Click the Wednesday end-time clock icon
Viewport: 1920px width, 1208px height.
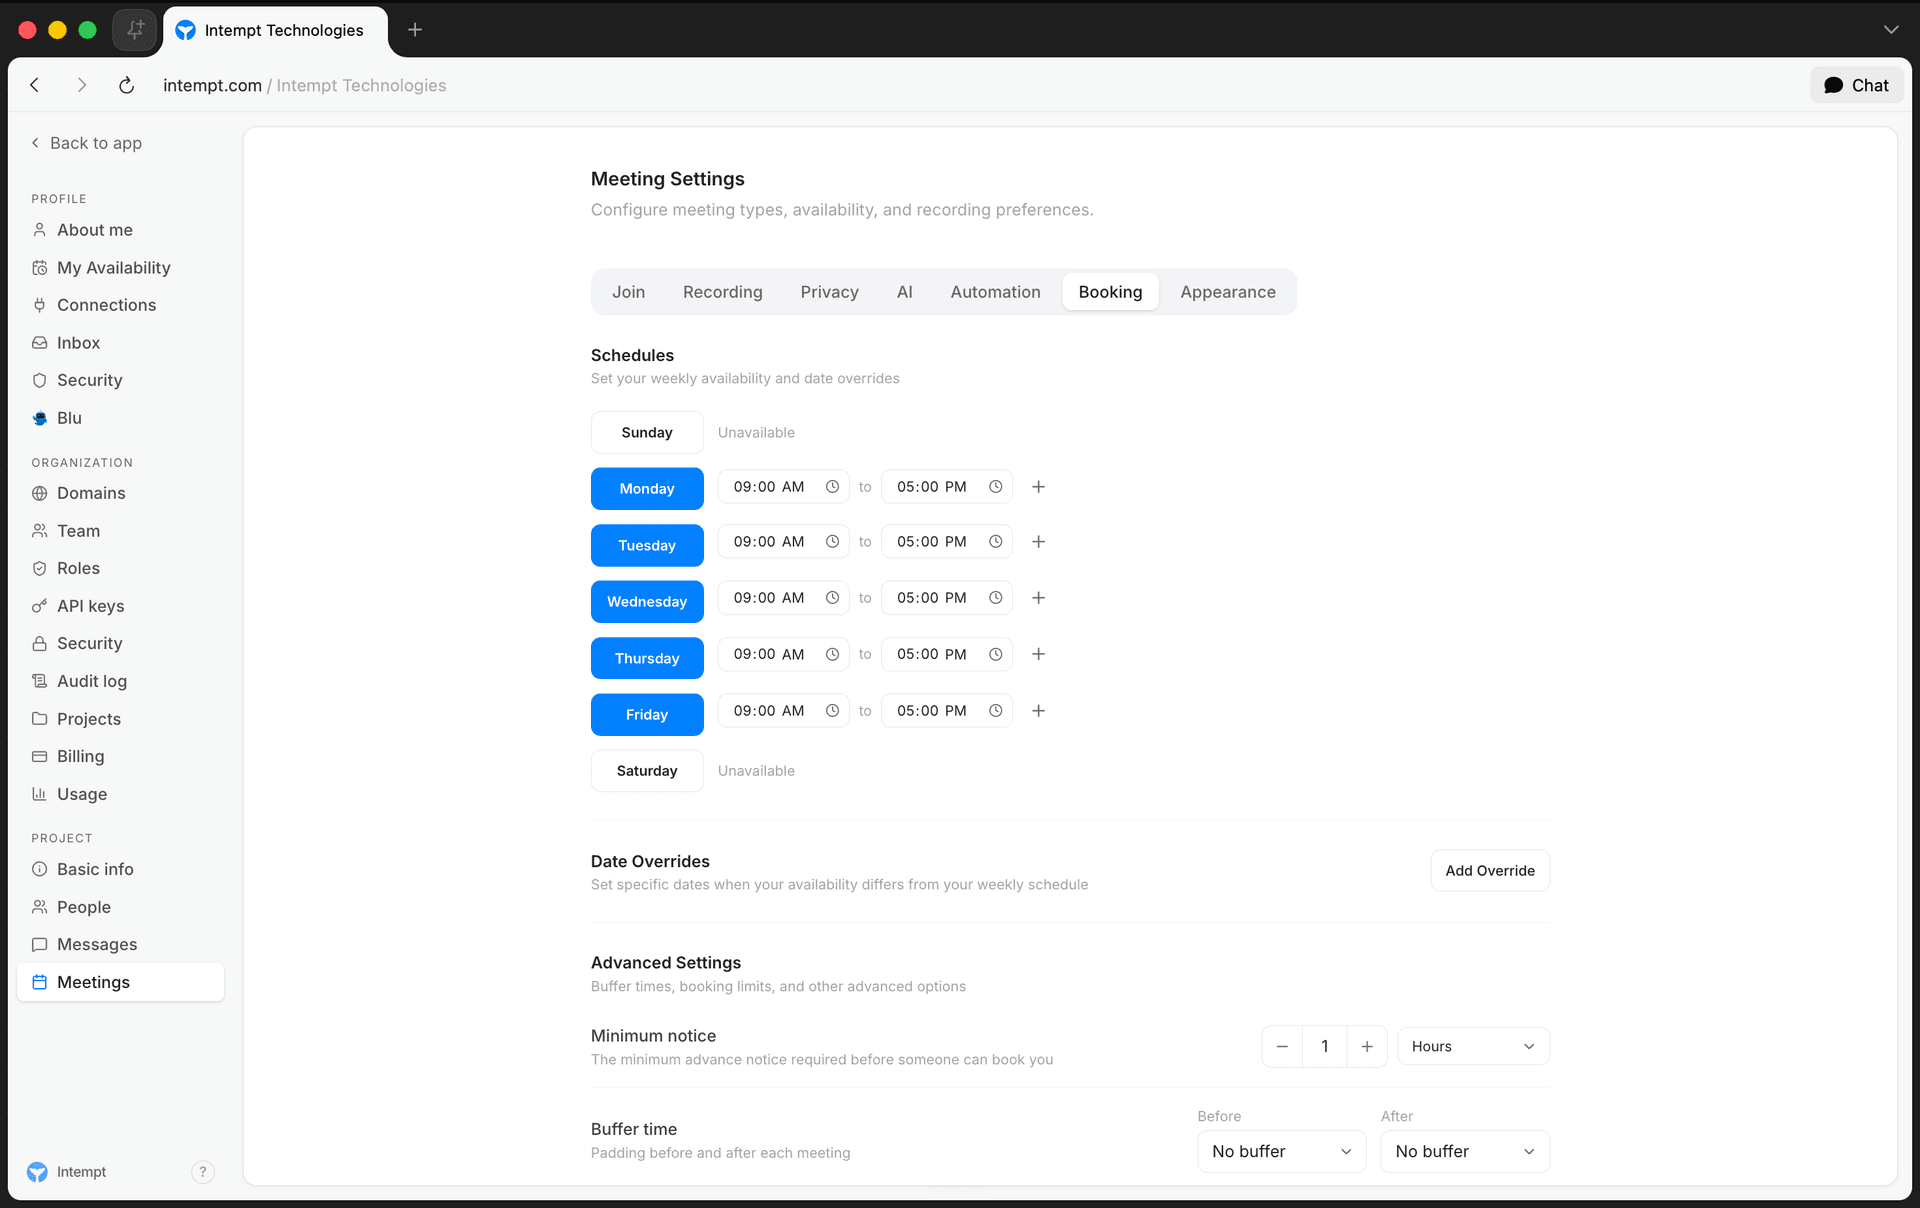[x=996, y=598]
